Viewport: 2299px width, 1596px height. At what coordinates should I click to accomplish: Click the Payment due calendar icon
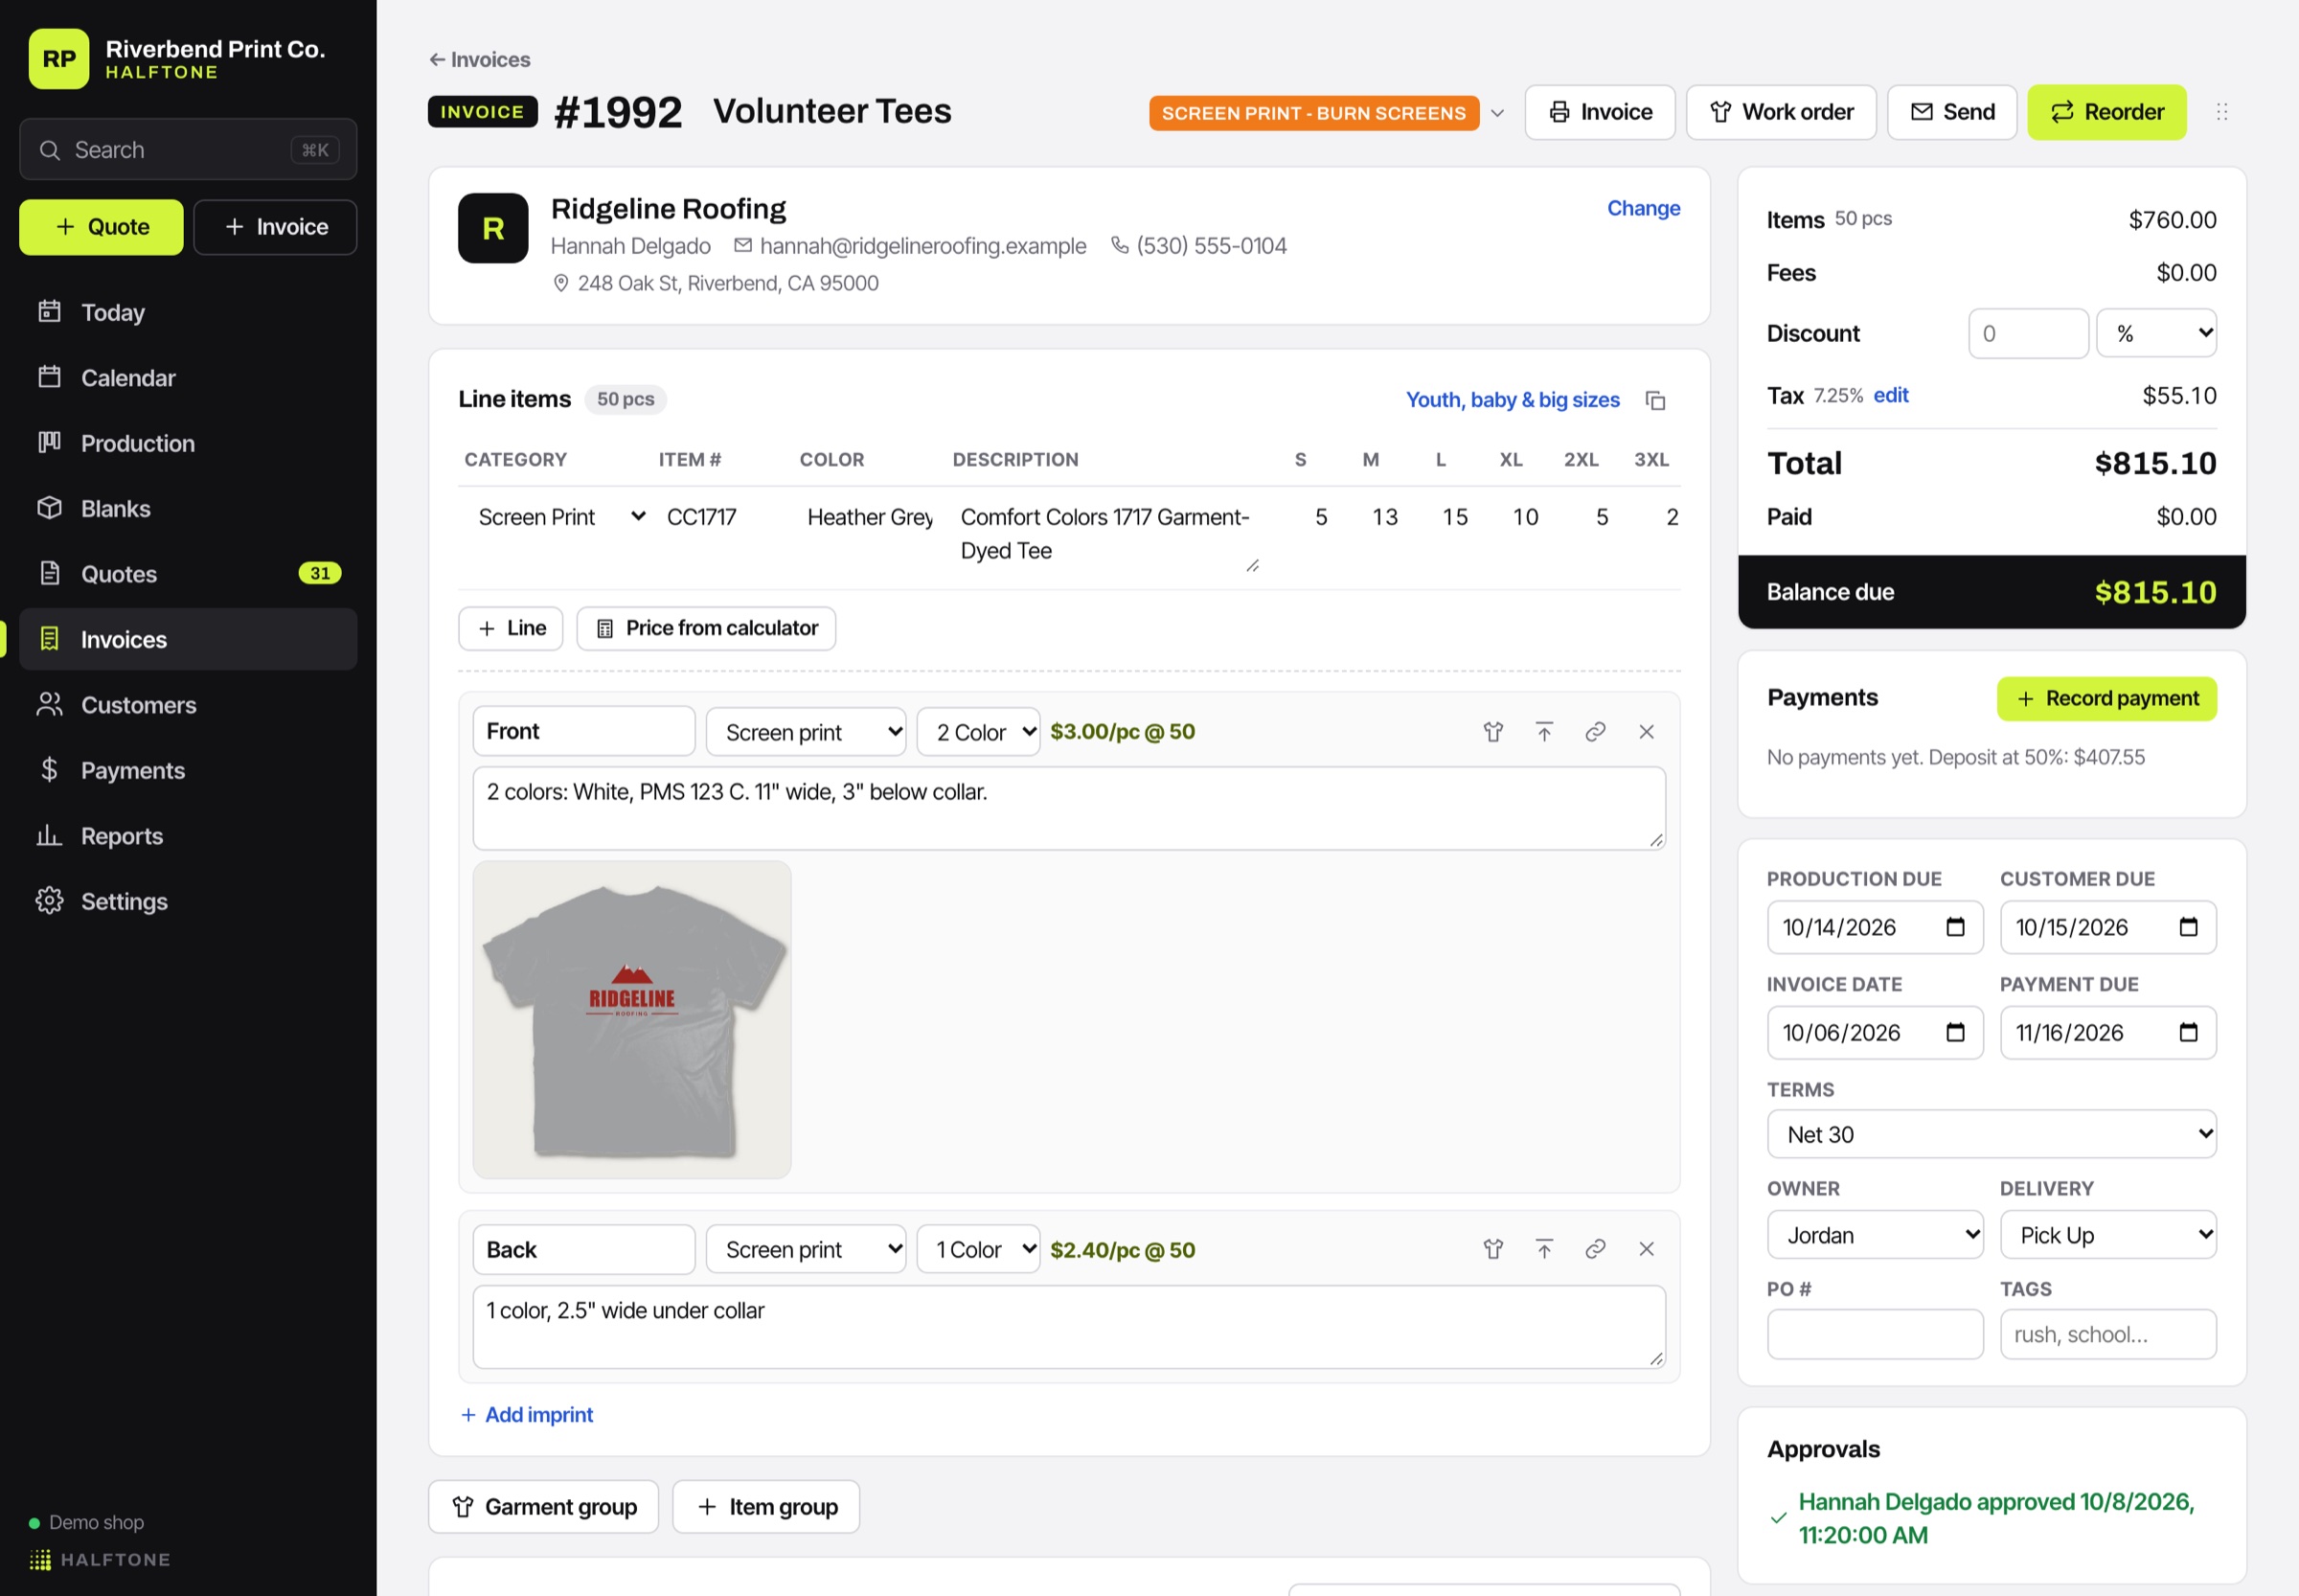2188,1032
